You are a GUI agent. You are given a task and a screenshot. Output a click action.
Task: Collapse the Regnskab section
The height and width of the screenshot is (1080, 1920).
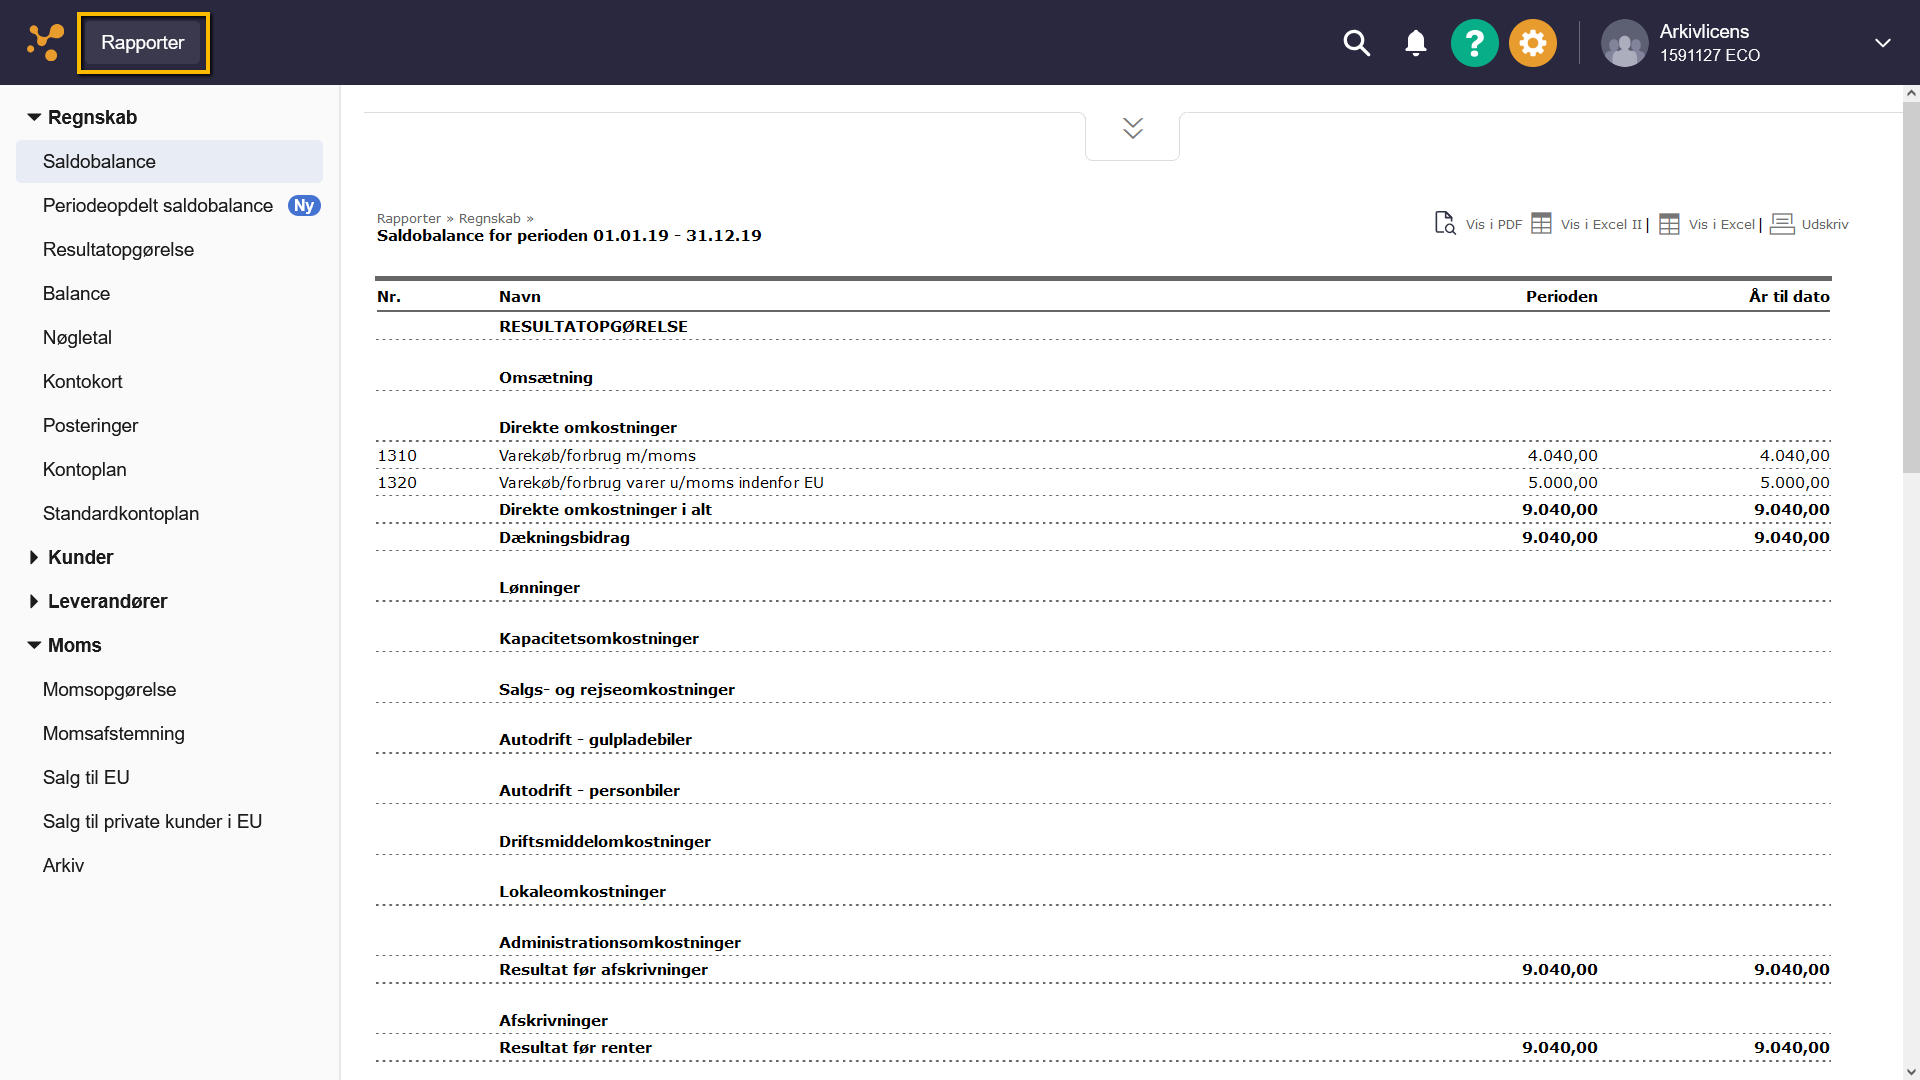click(34, 117)
